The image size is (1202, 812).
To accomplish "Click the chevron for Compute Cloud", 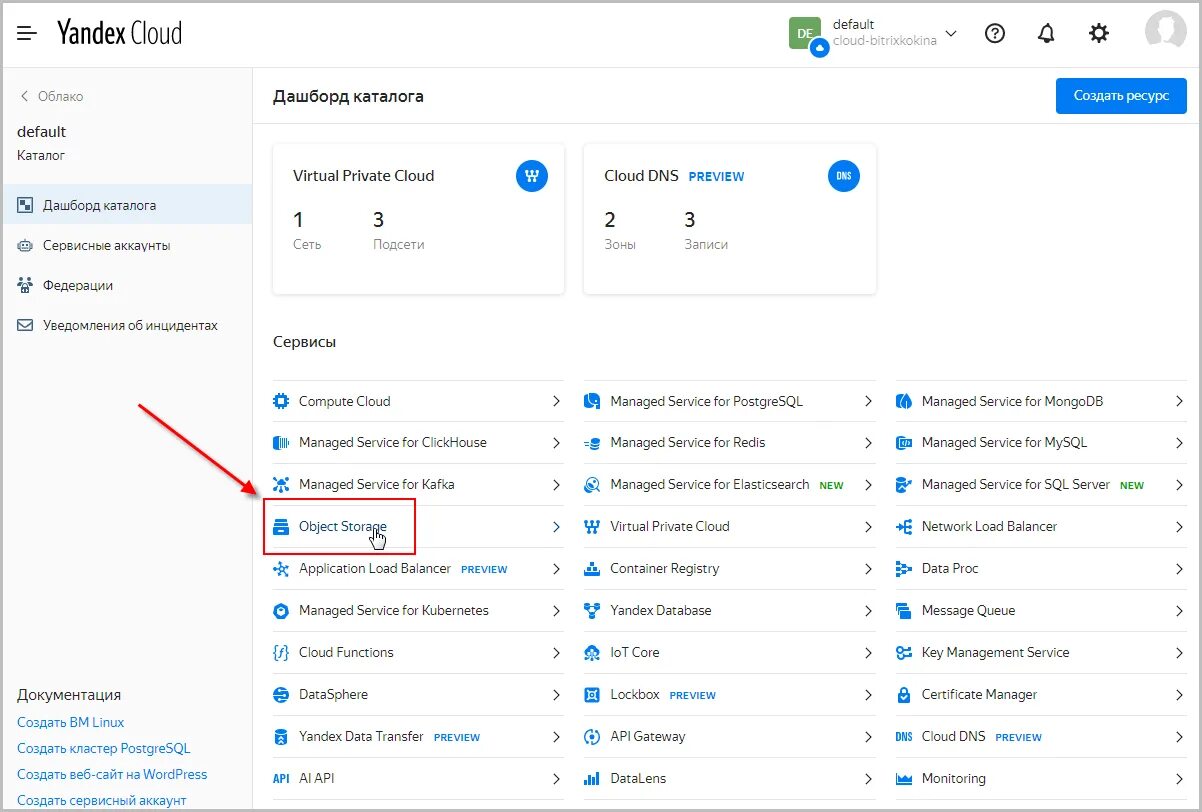I will pyautogui.click(x=556, y=401).
